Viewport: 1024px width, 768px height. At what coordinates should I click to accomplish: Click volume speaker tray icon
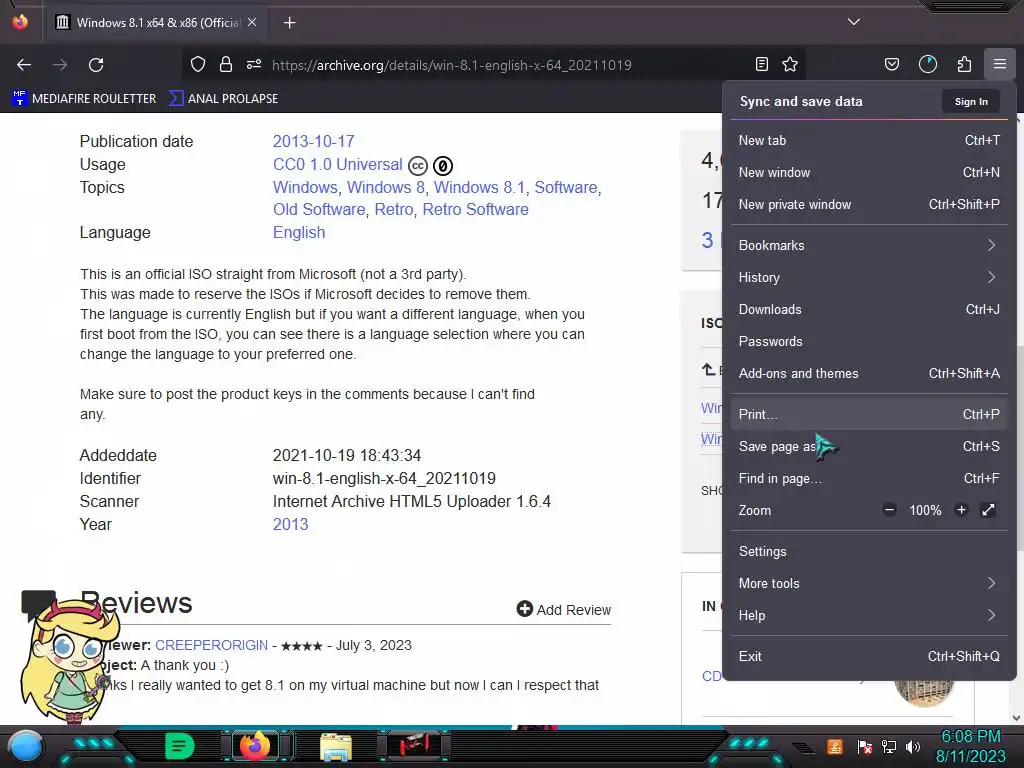[x=913, y=746]
